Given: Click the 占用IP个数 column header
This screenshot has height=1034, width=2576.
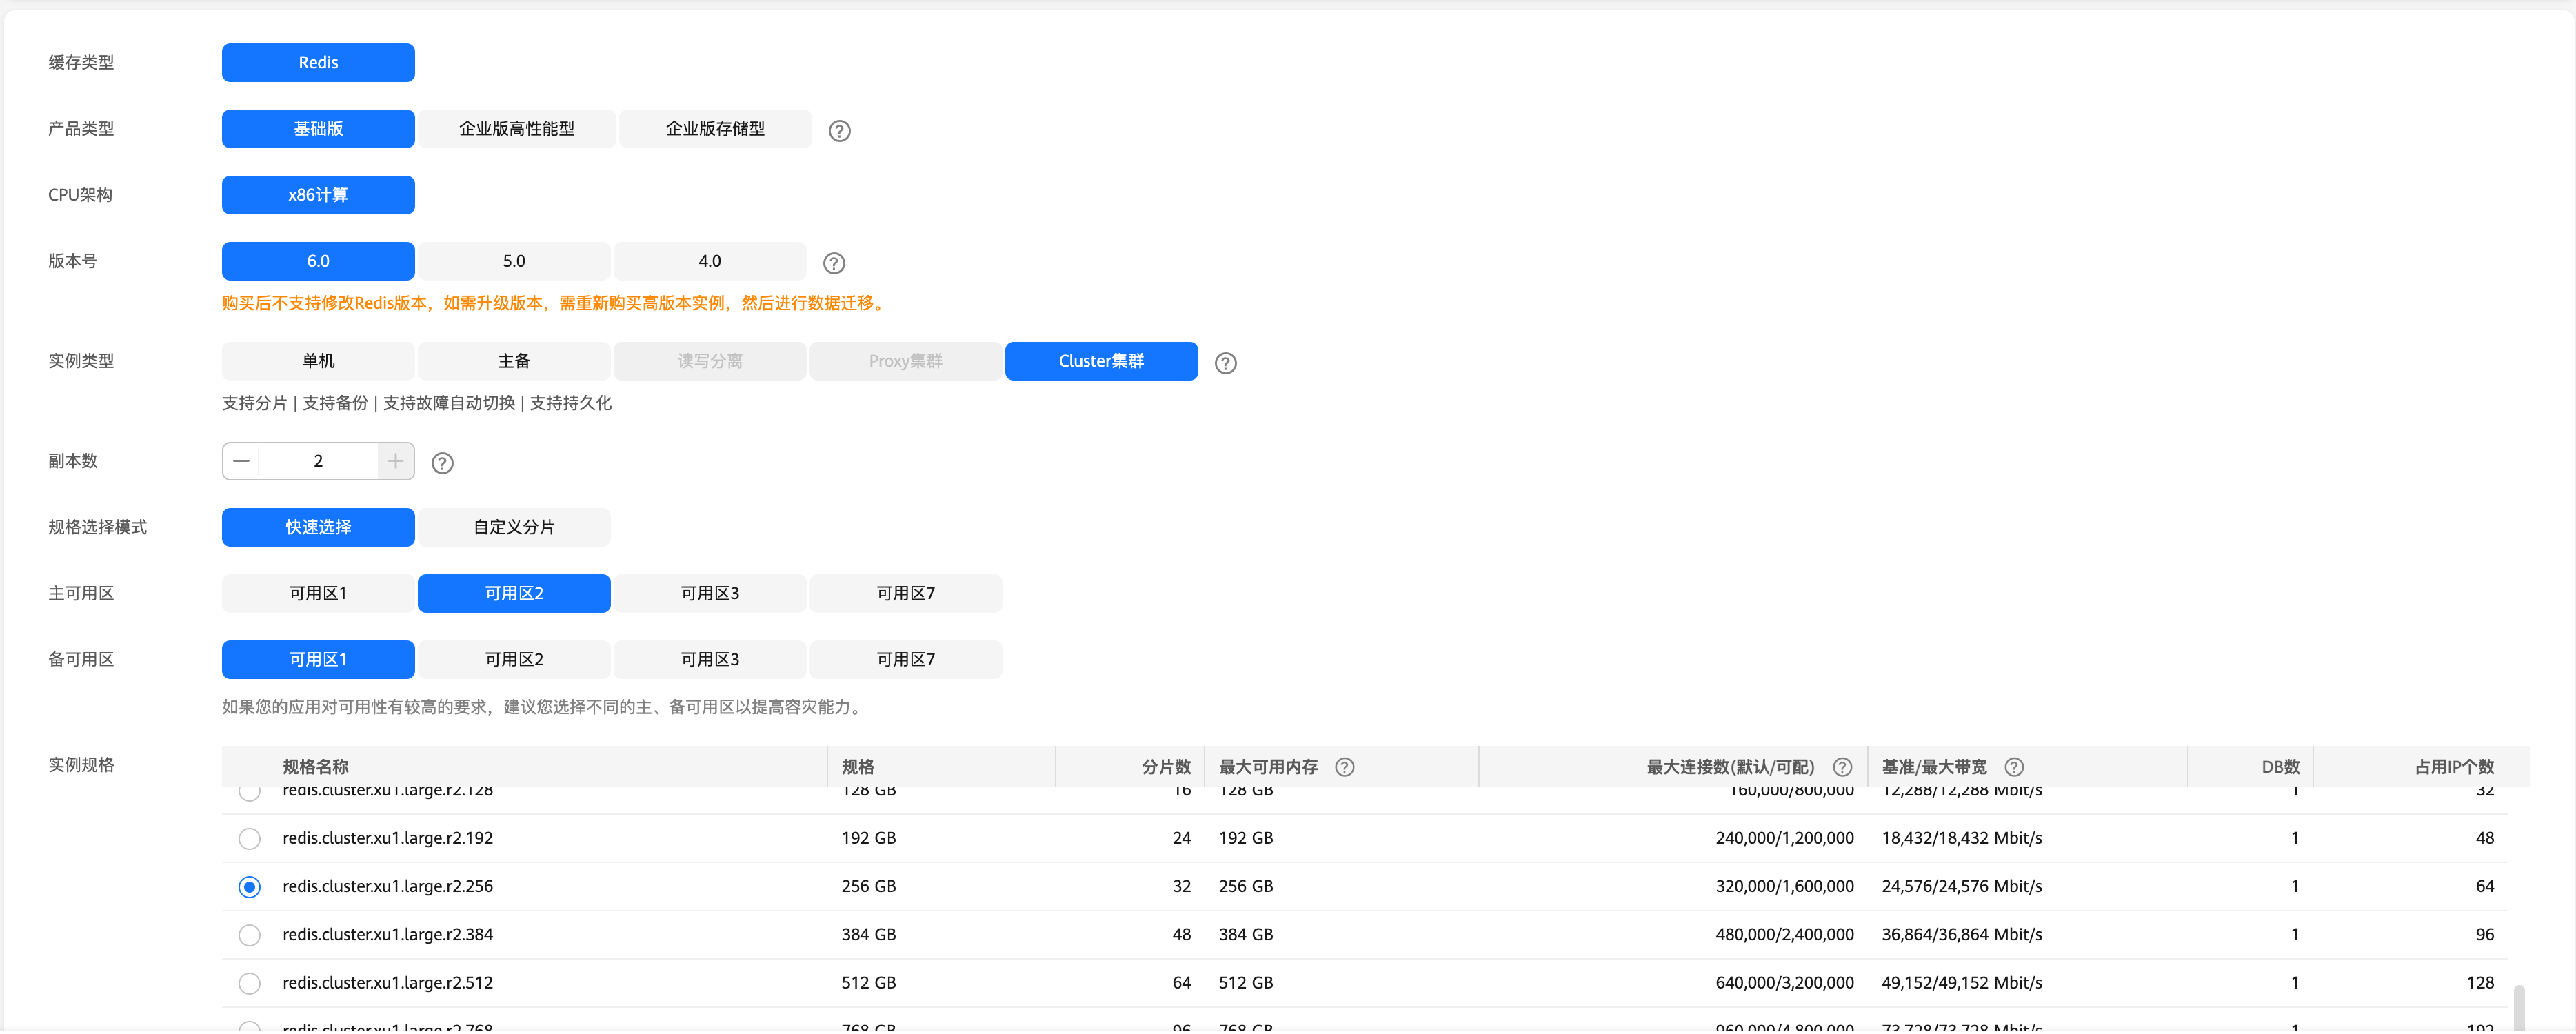Looking at the screenshot, I should (x=2454, y=767).
